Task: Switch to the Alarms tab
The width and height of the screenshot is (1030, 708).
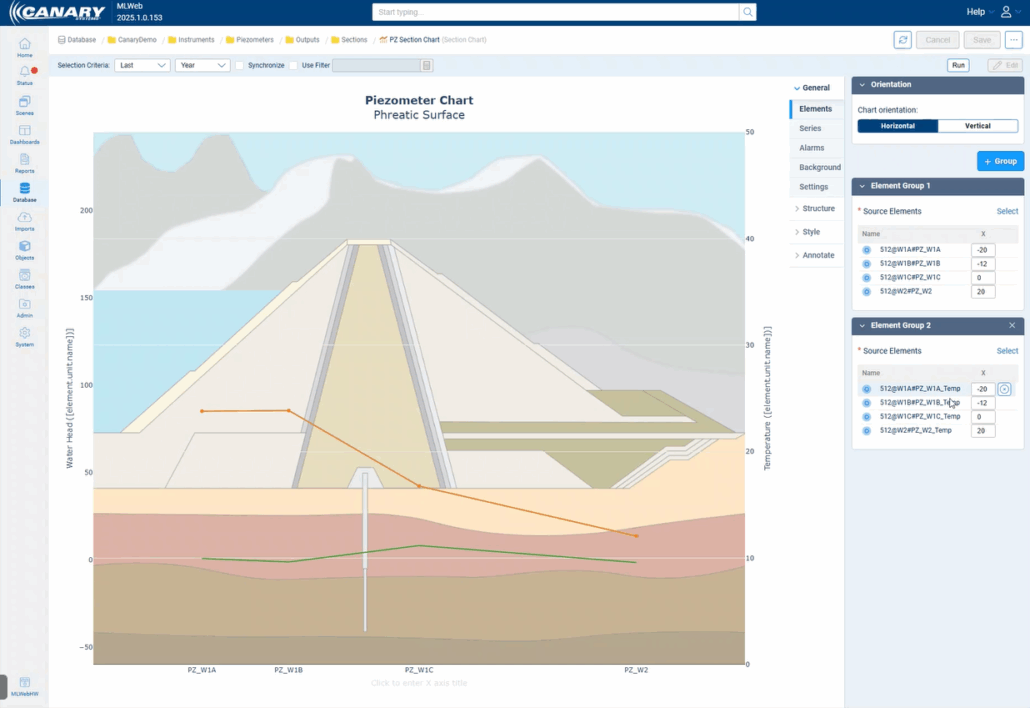Action: [811, 148]
